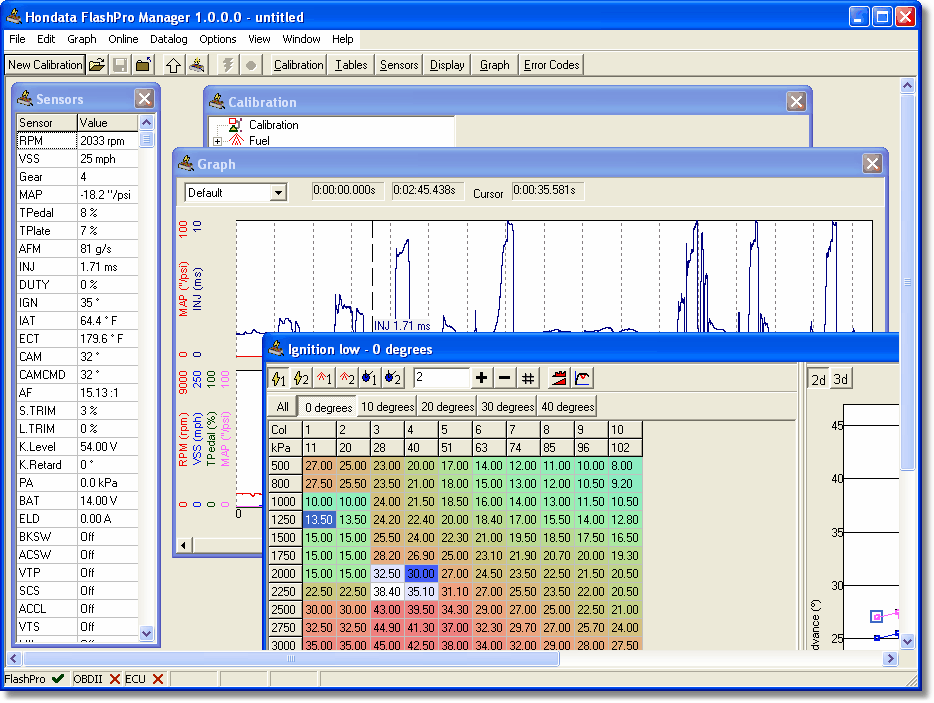The height and width of the screenshot is (703, 934).
Task: Click the floppy disk Save icon
Action: coord(120,65)
